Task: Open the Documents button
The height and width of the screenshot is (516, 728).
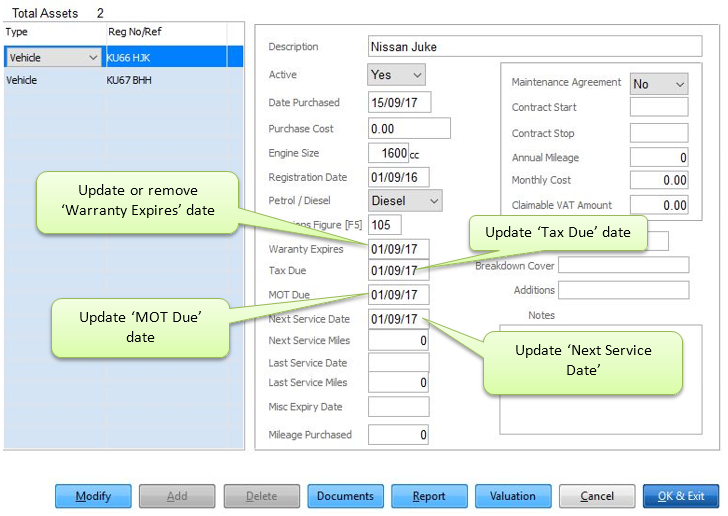Action: pyautogui.click(x=345, y=496)
